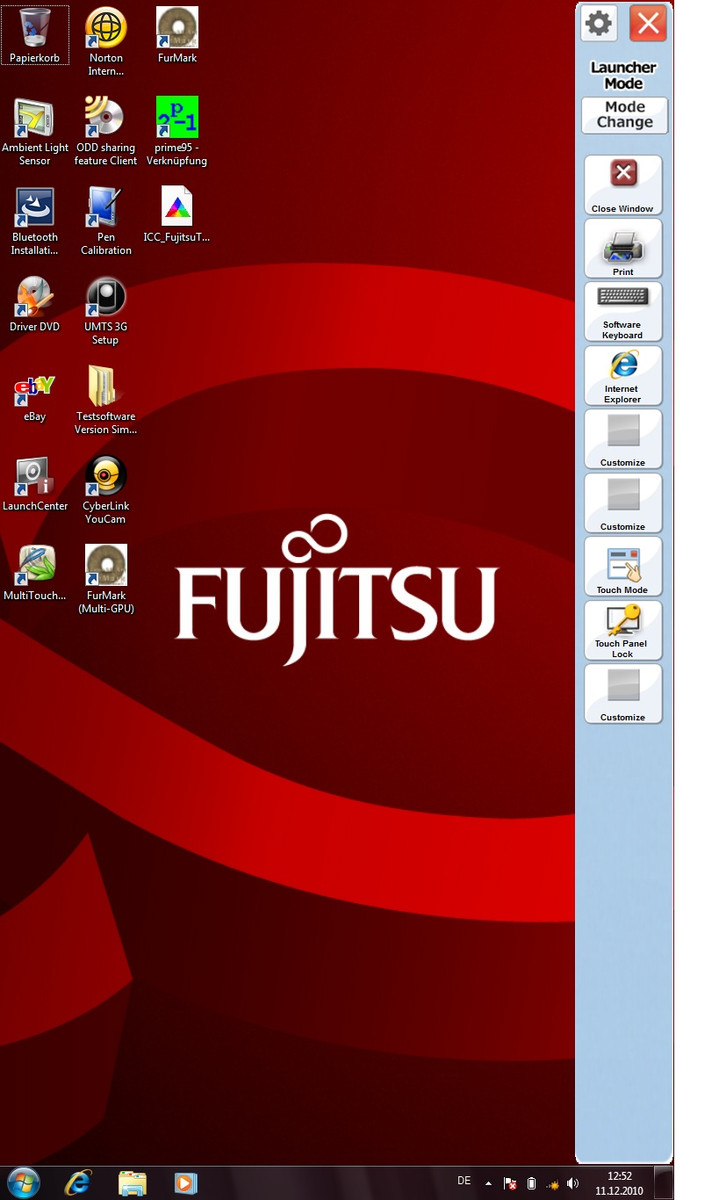719x1200 pixels.
Task: Launch the Pen Calibration shortcut
Action: 106,221
